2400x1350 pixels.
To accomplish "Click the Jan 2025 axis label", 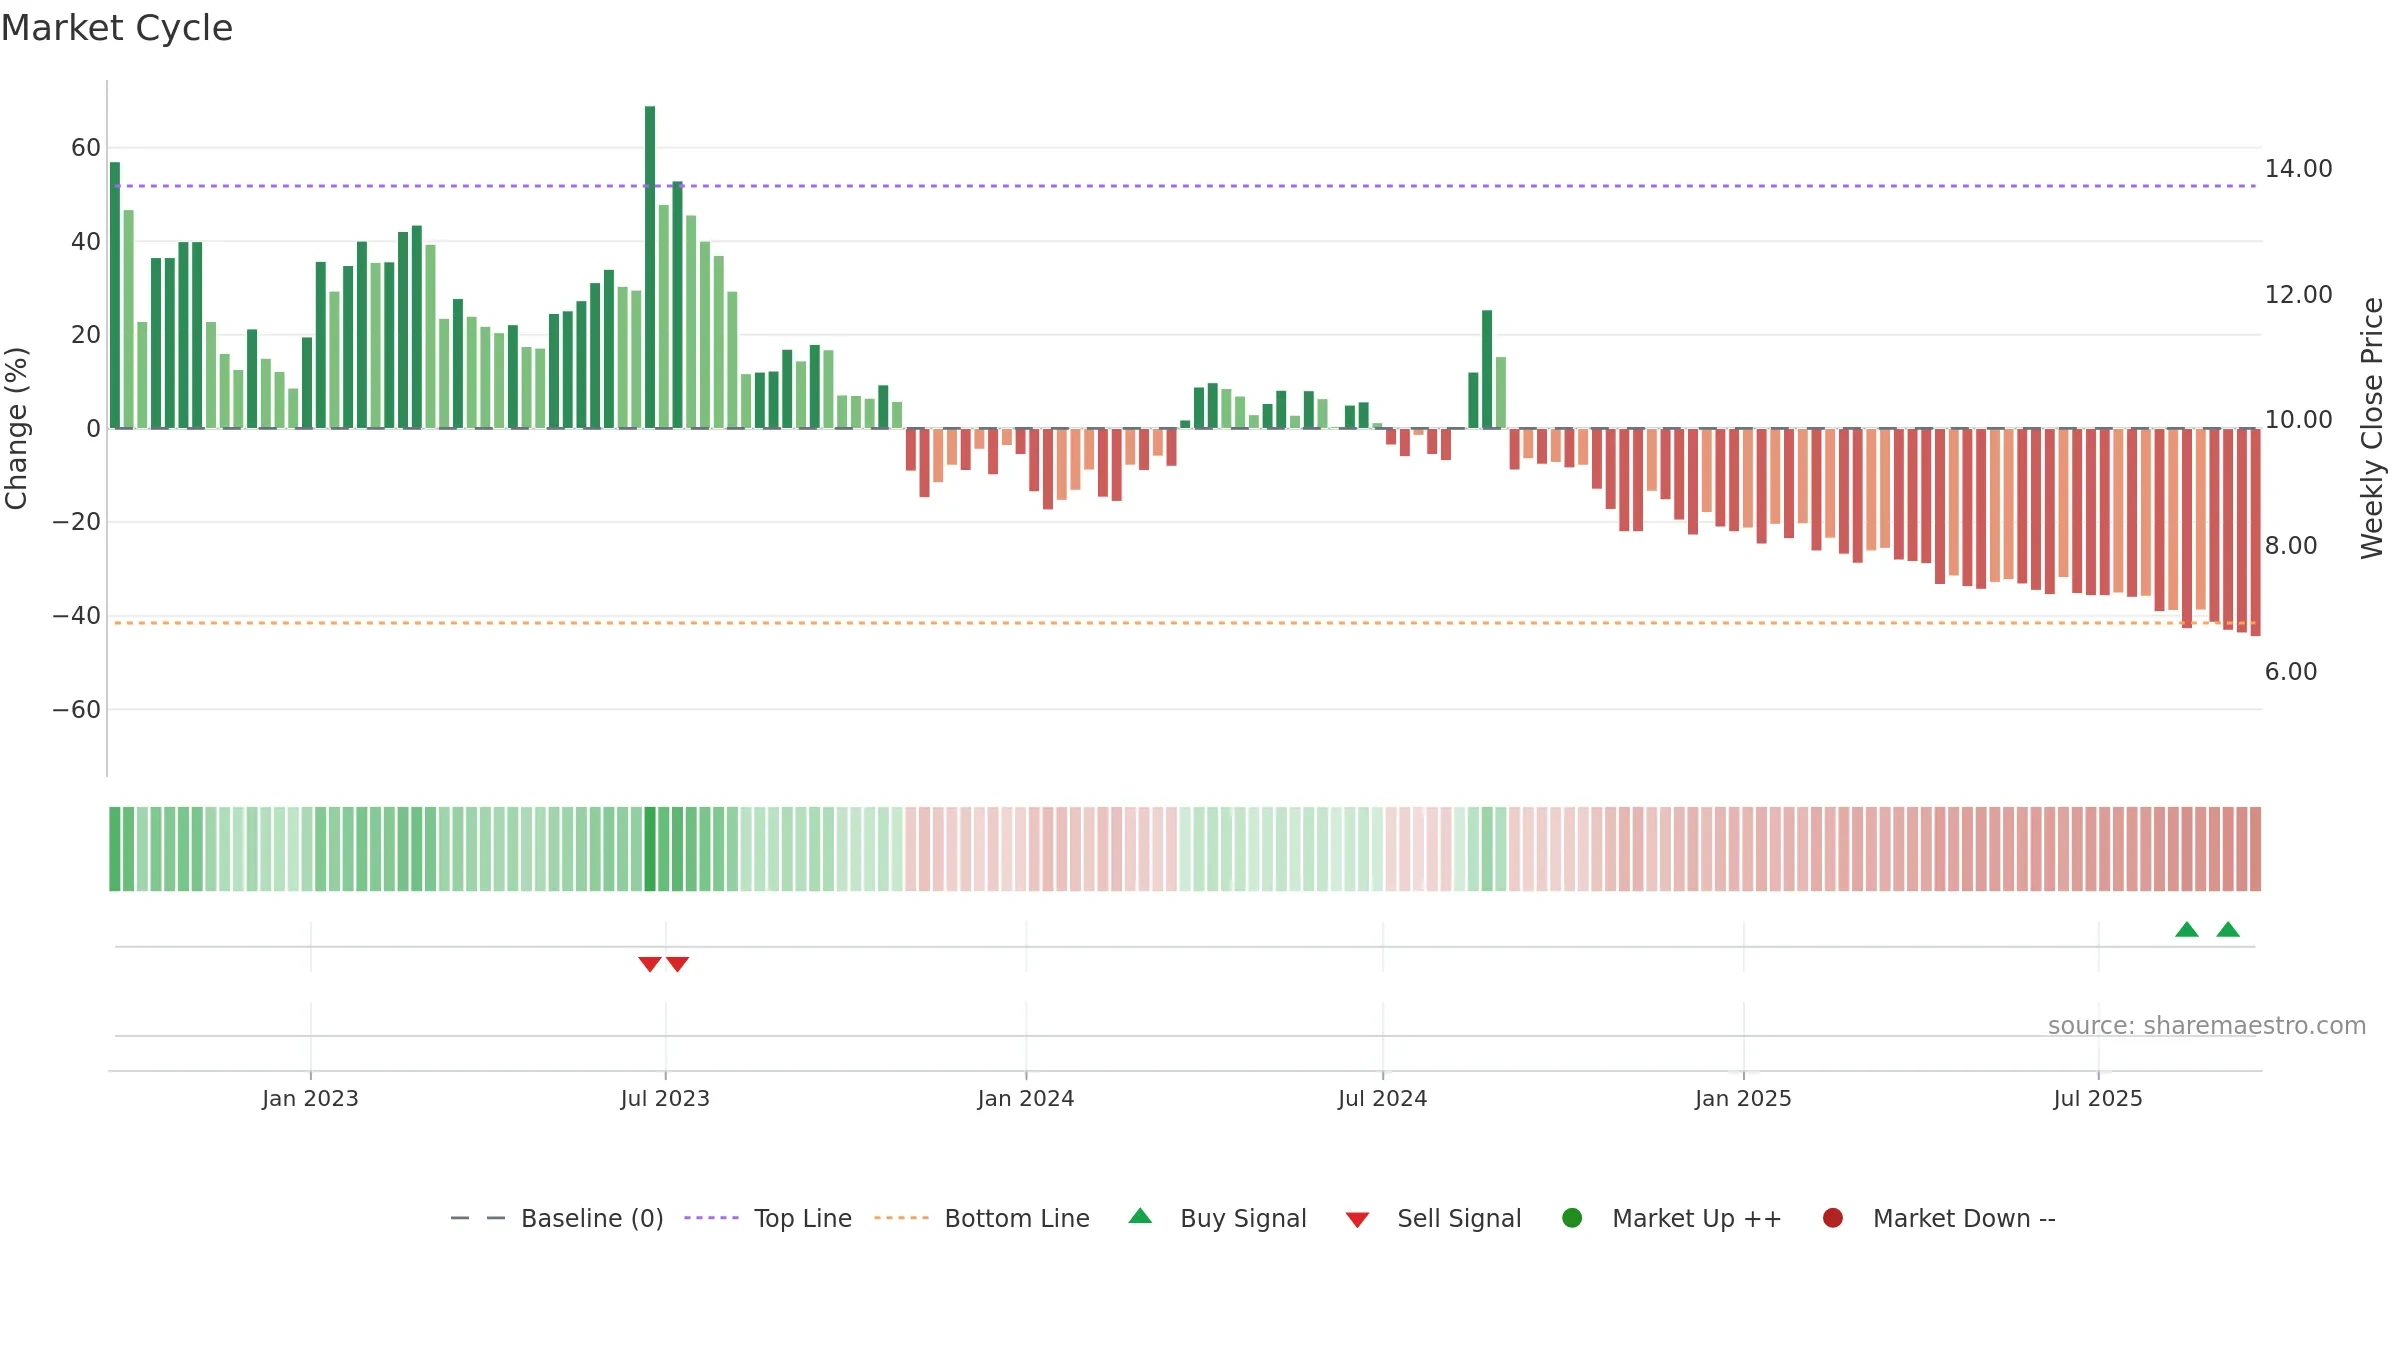I will (1743, 1098).
